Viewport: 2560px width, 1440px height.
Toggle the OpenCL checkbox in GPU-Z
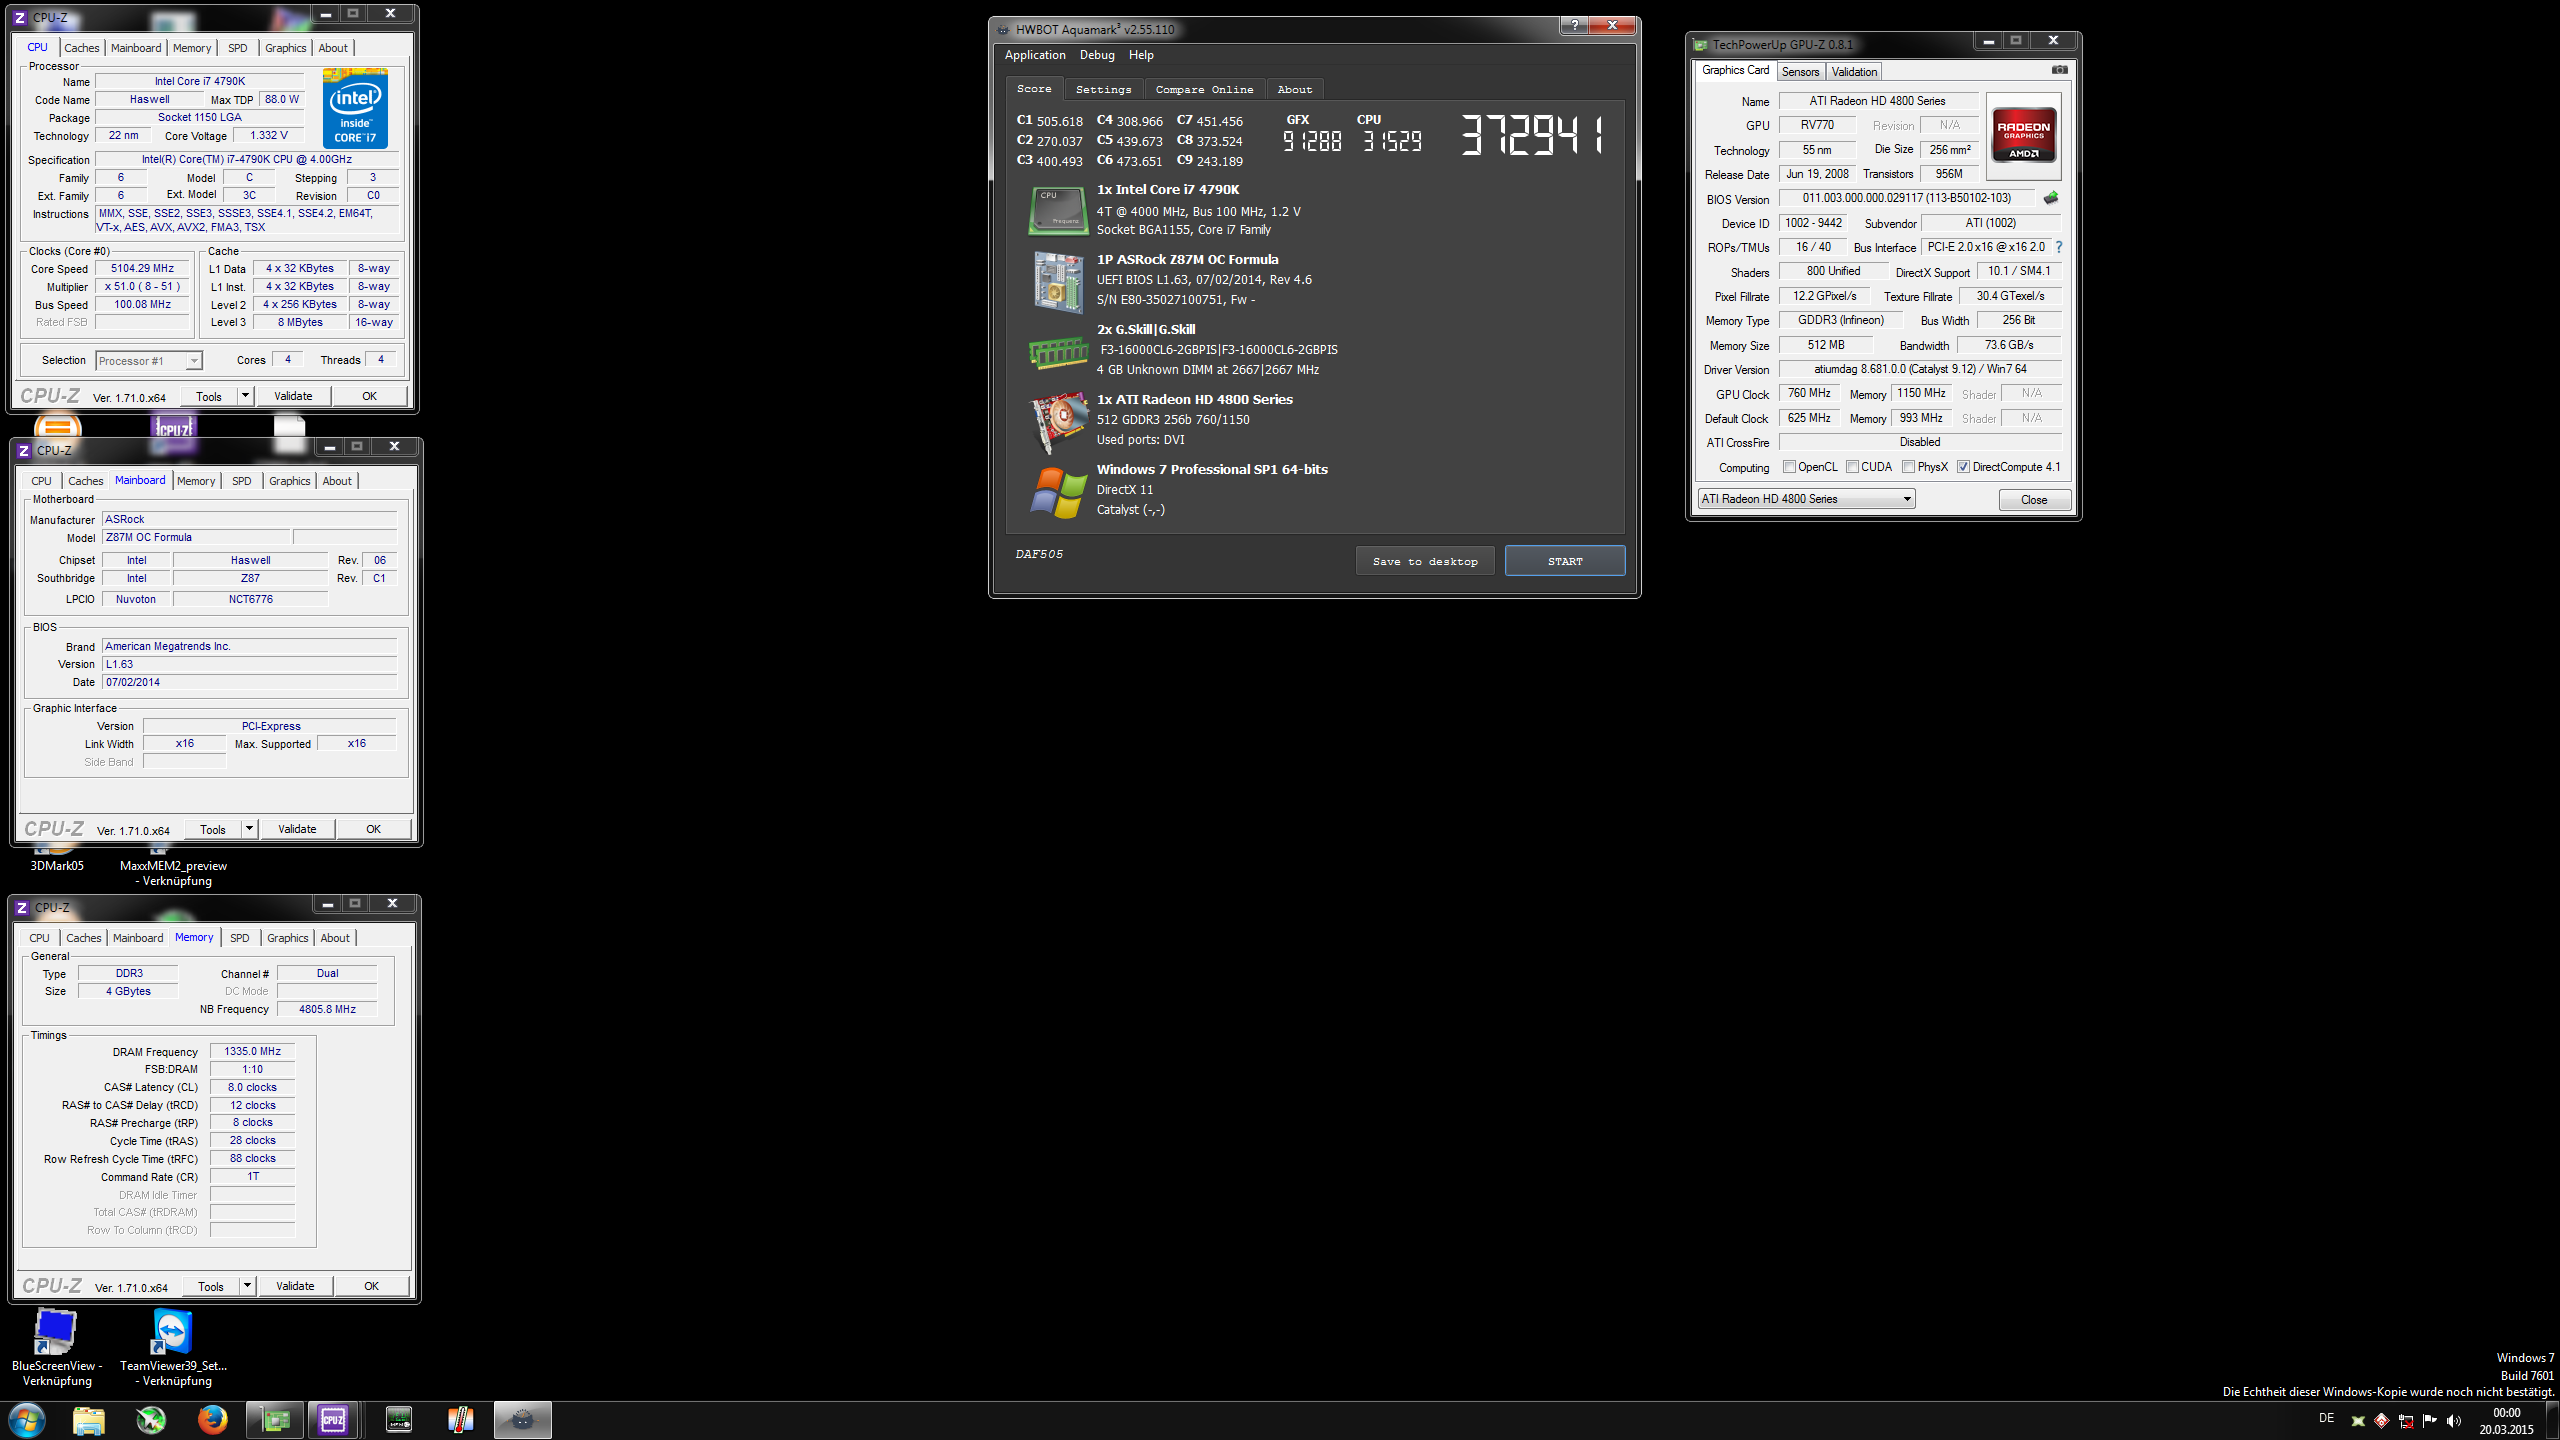click(1789, 467)
